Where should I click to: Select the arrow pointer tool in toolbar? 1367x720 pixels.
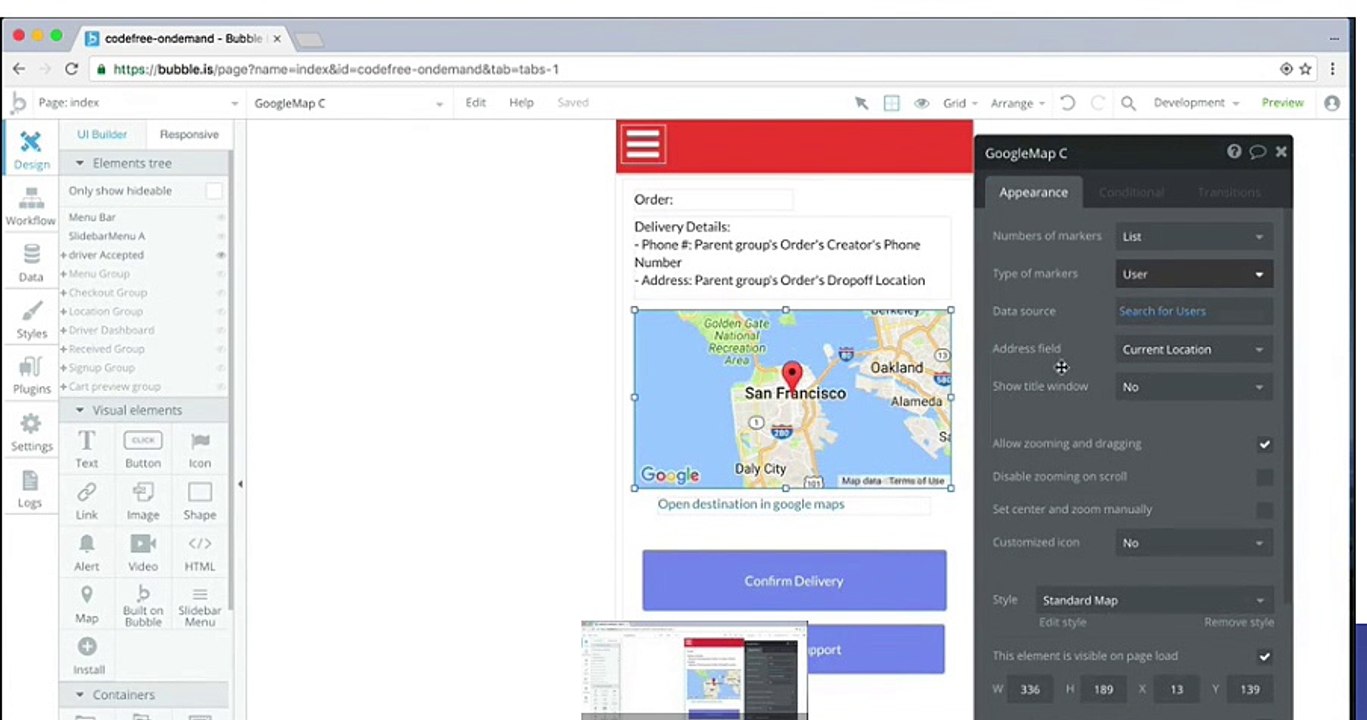861,103
